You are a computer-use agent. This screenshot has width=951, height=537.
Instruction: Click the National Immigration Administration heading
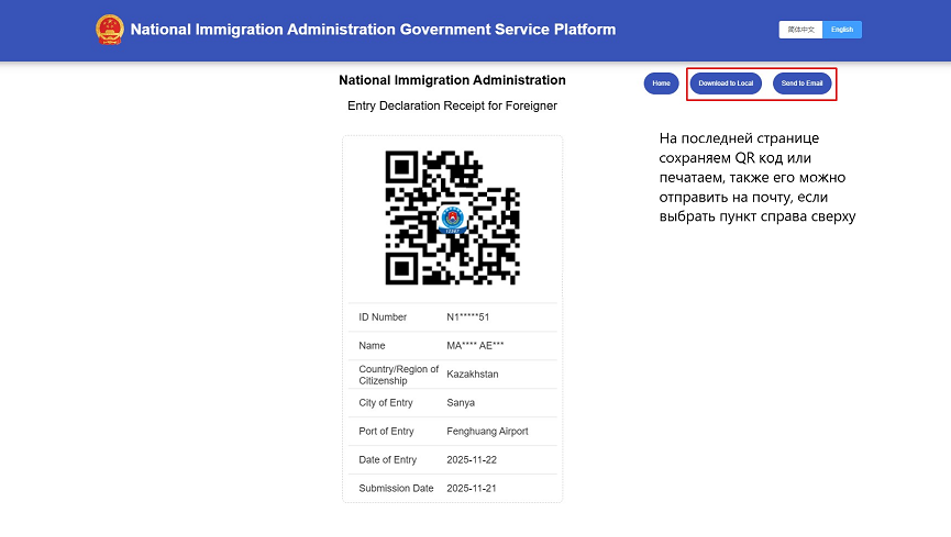[x=452, y=80]
